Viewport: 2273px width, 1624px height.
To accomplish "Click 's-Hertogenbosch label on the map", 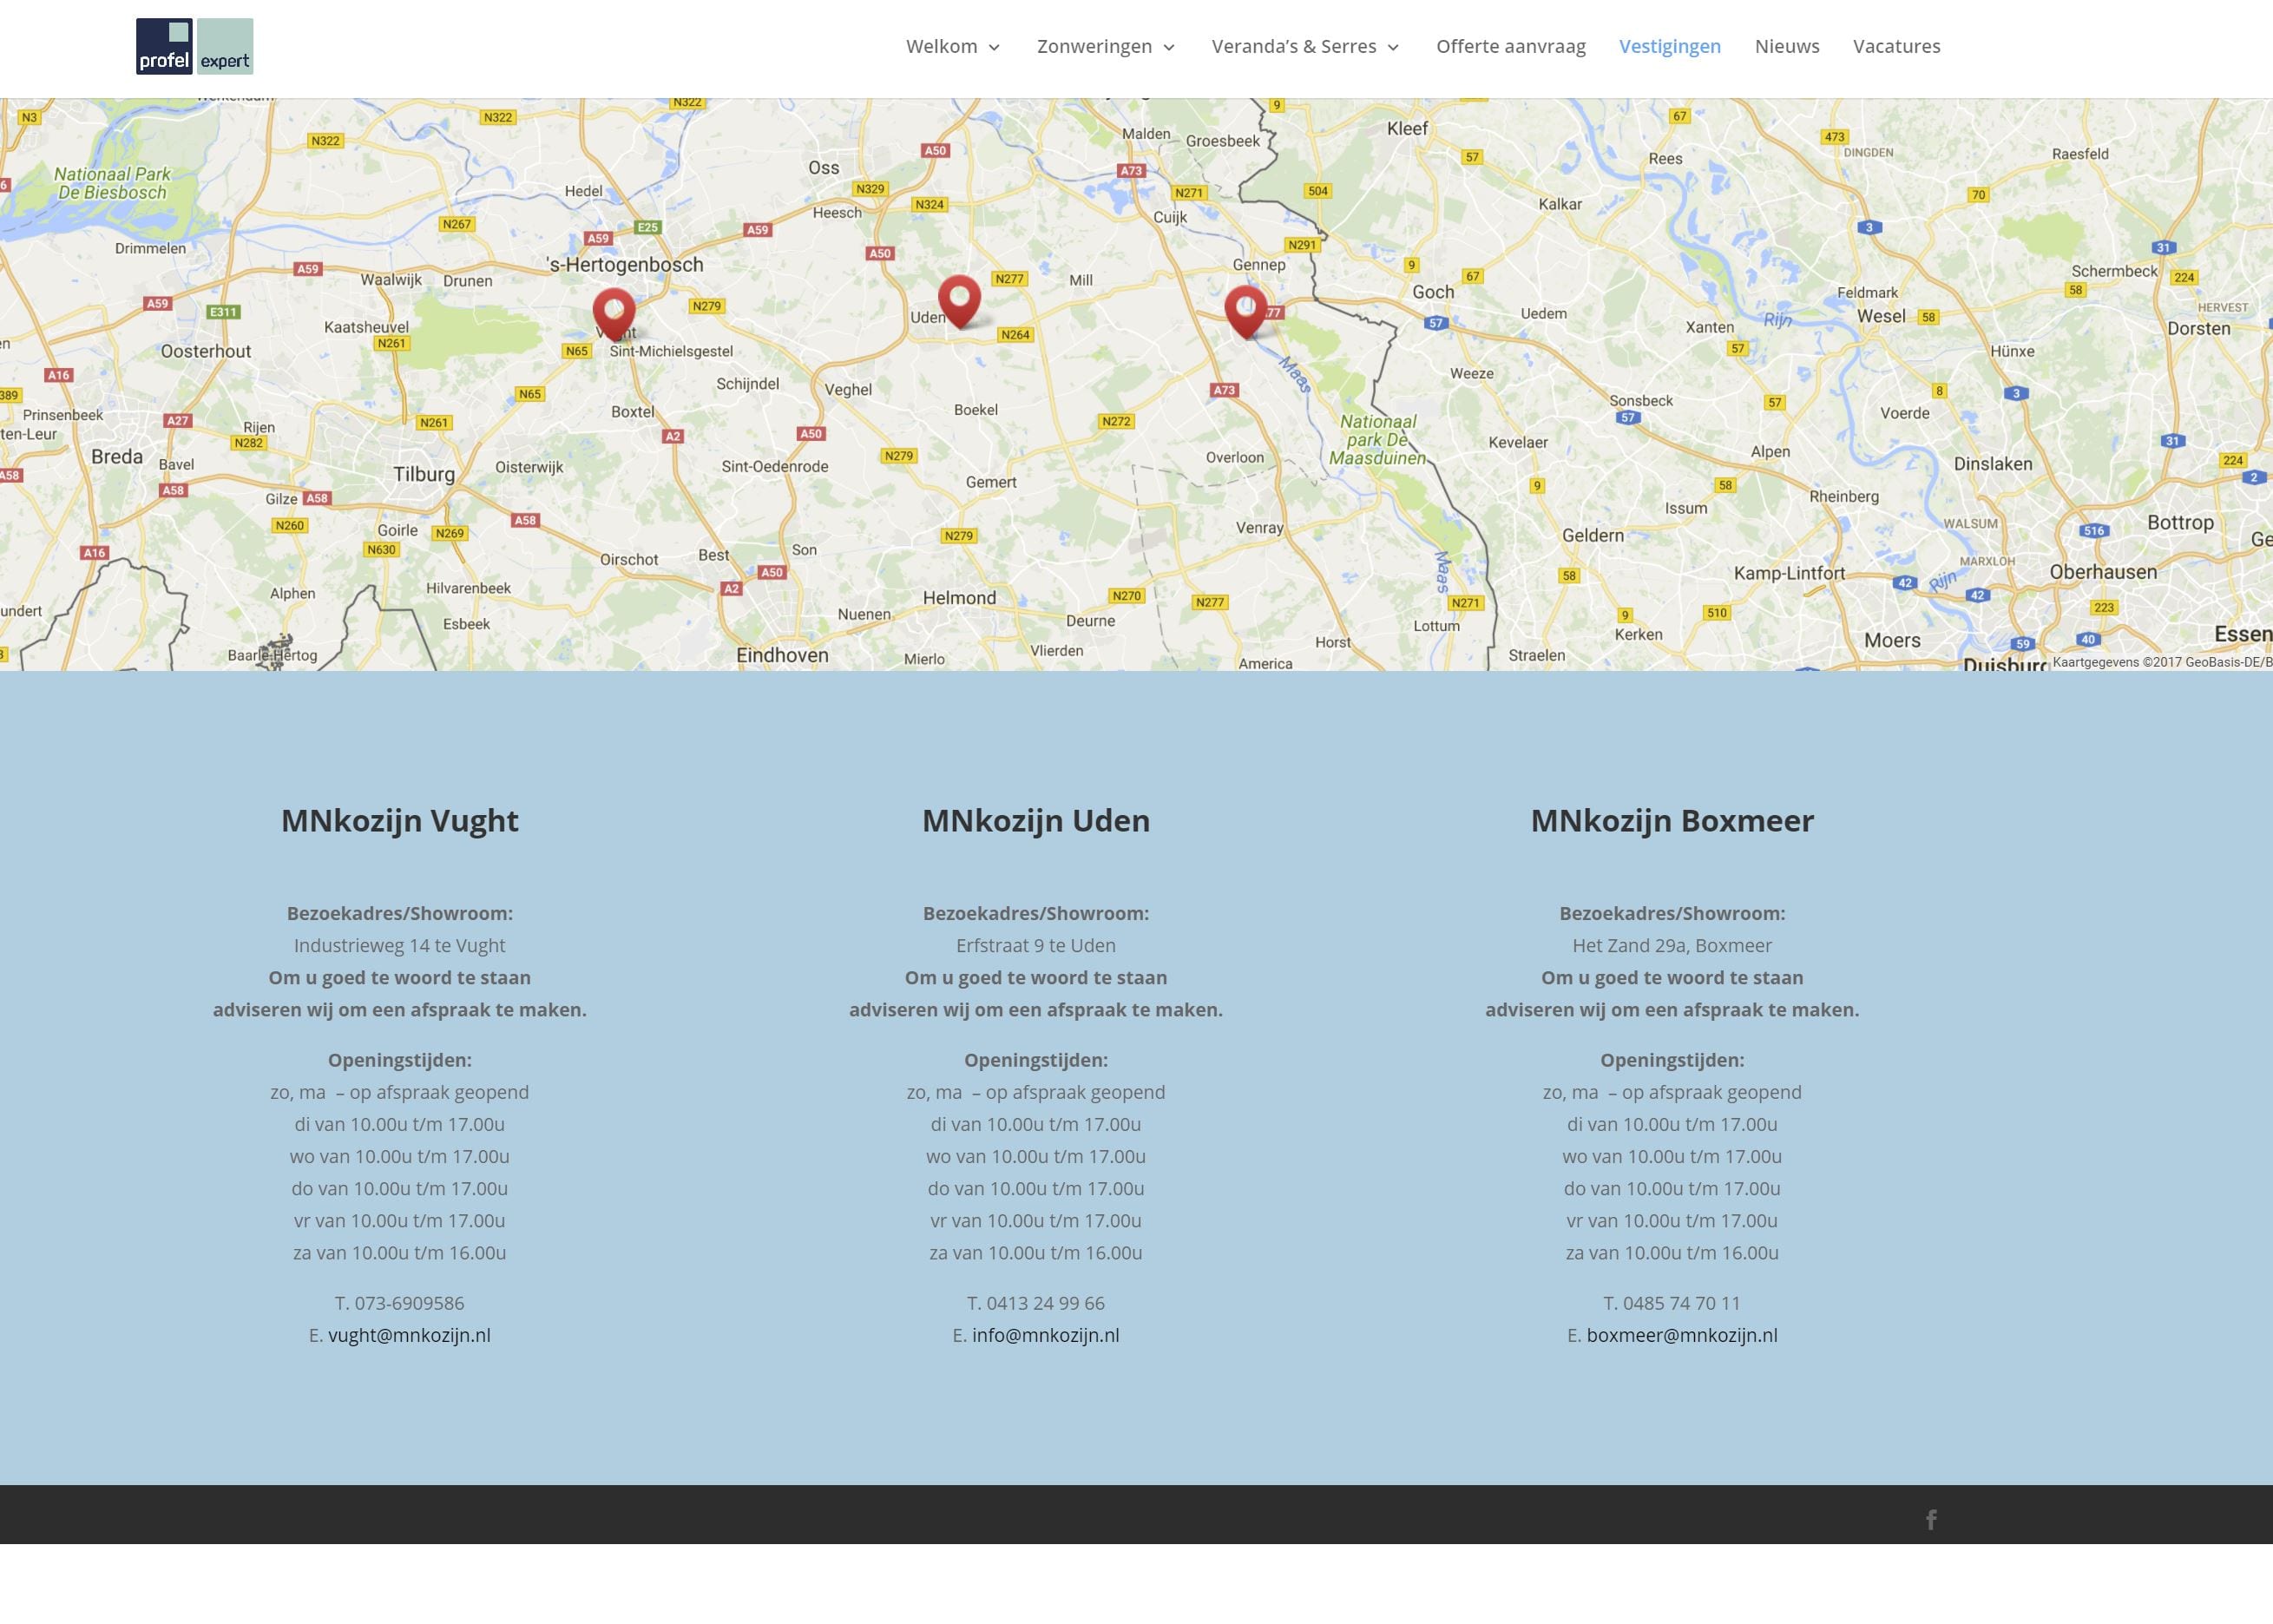I will [626, 265].
